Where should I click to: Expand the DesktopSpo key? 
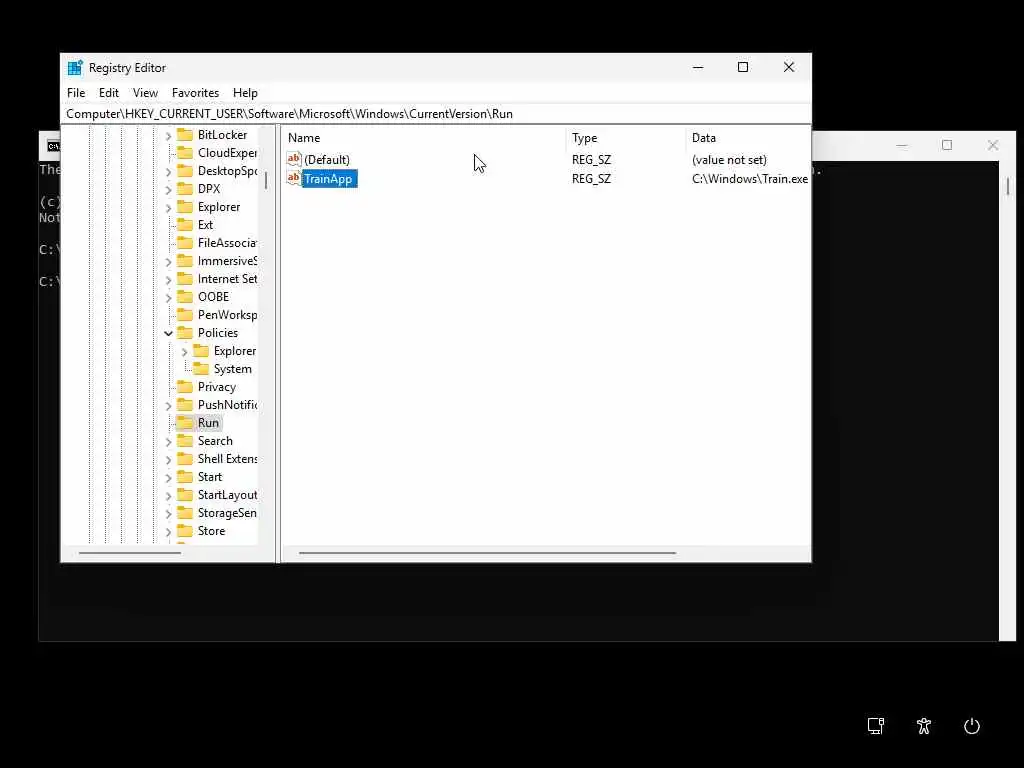pos(168,171)
